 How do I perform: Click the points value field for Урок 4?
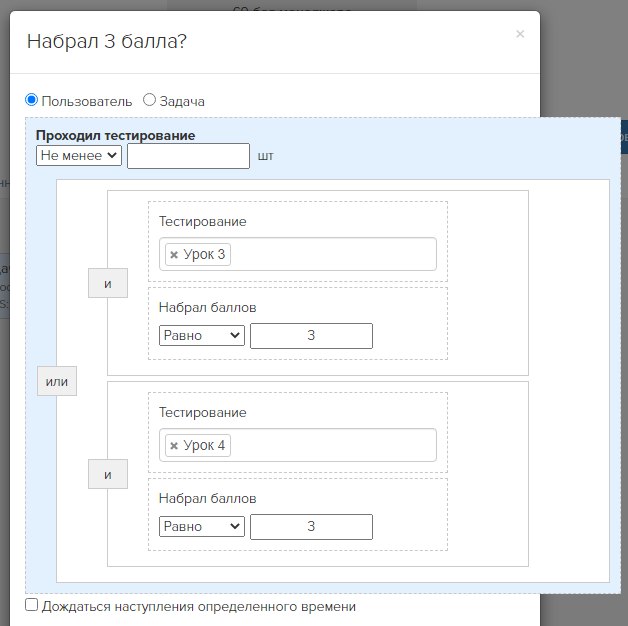(x=311, y=527)
